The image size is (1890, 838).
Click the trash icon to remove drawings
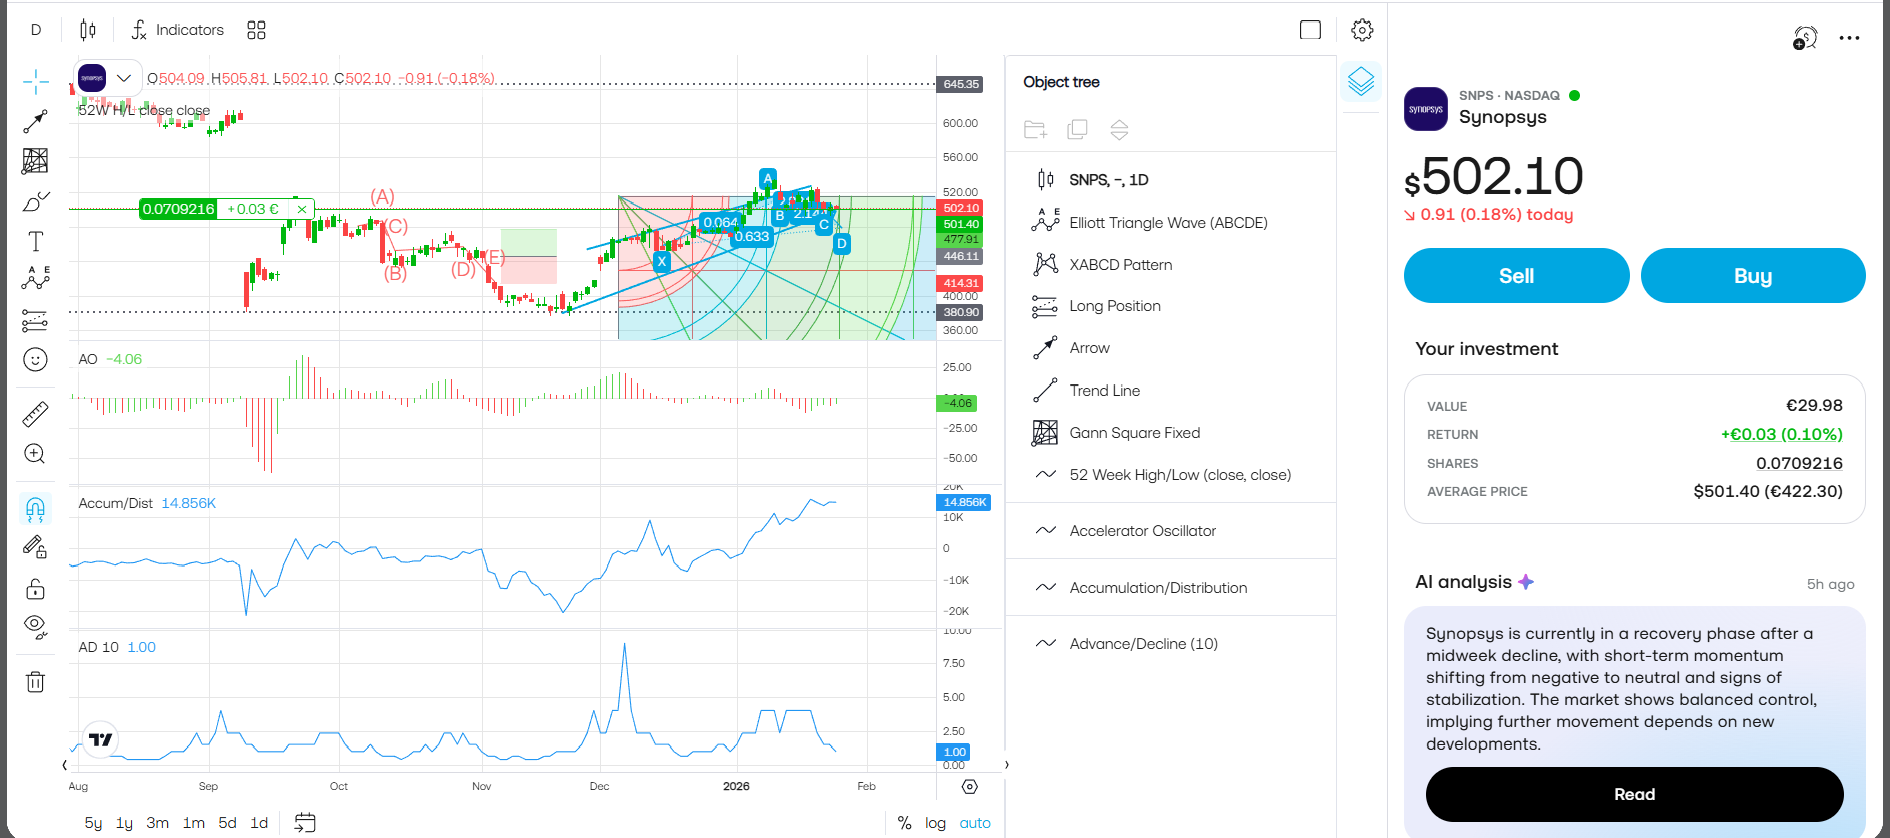tap(35, 682)
